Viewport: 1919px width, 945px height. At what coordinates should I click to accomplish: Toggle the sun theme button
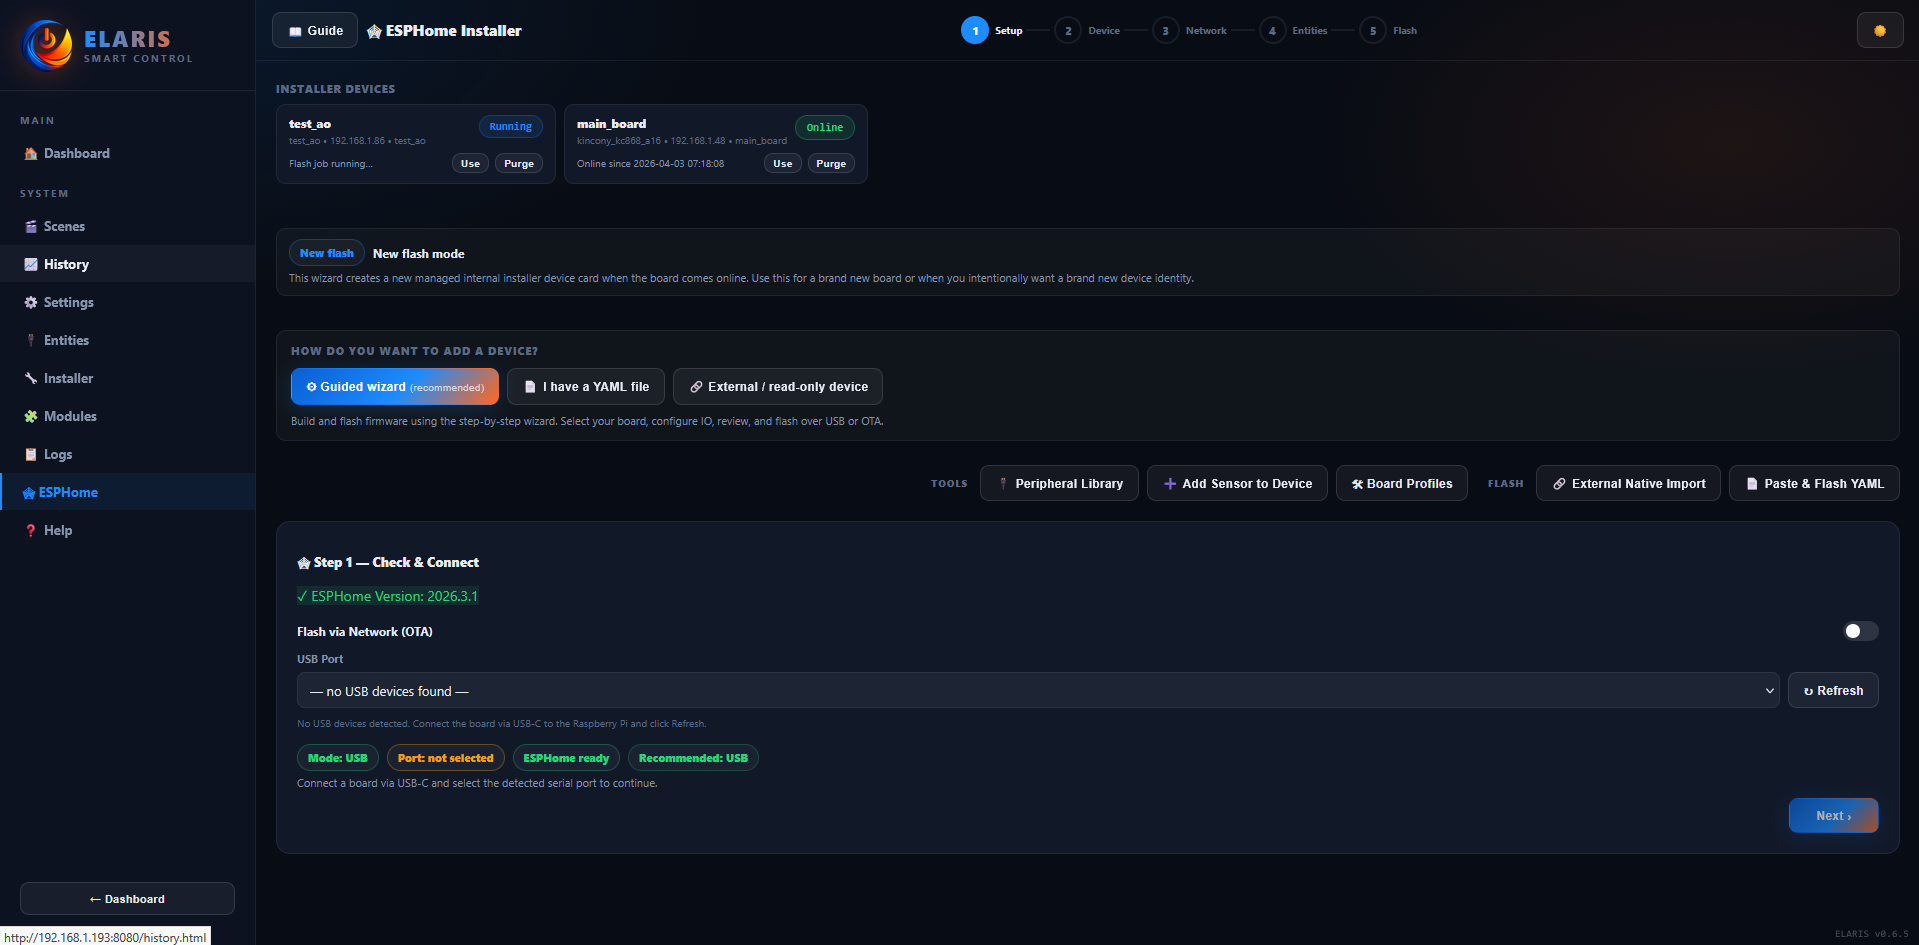point(1880,30)
